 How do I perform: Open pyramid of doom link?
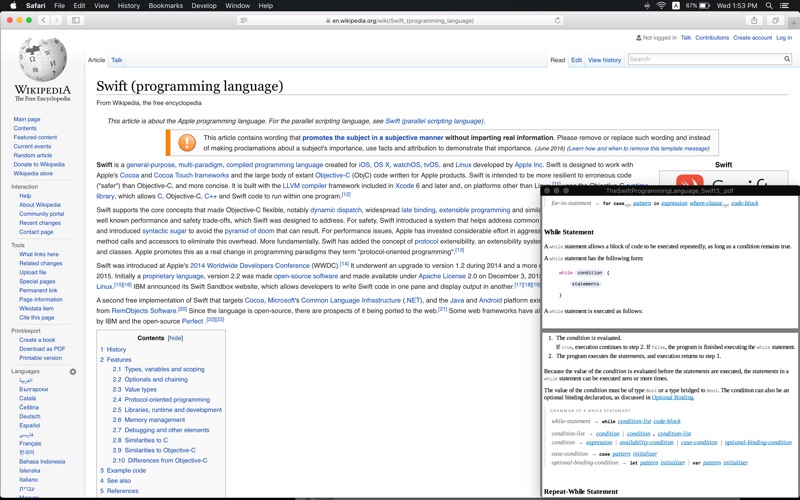(249, 231)
